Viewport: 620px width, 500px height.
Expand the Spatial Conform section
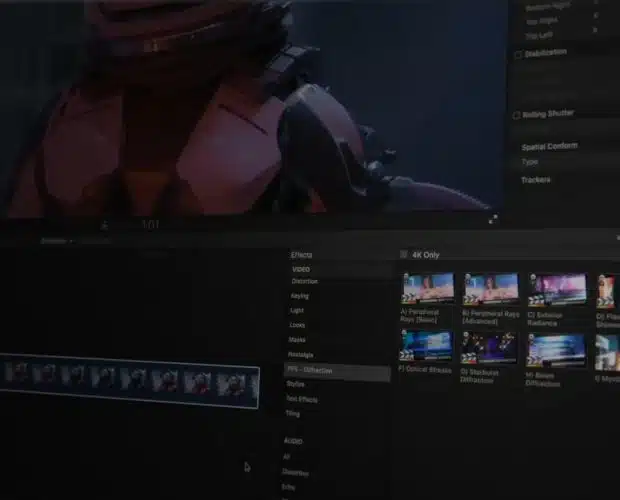[x=549, y=146]
